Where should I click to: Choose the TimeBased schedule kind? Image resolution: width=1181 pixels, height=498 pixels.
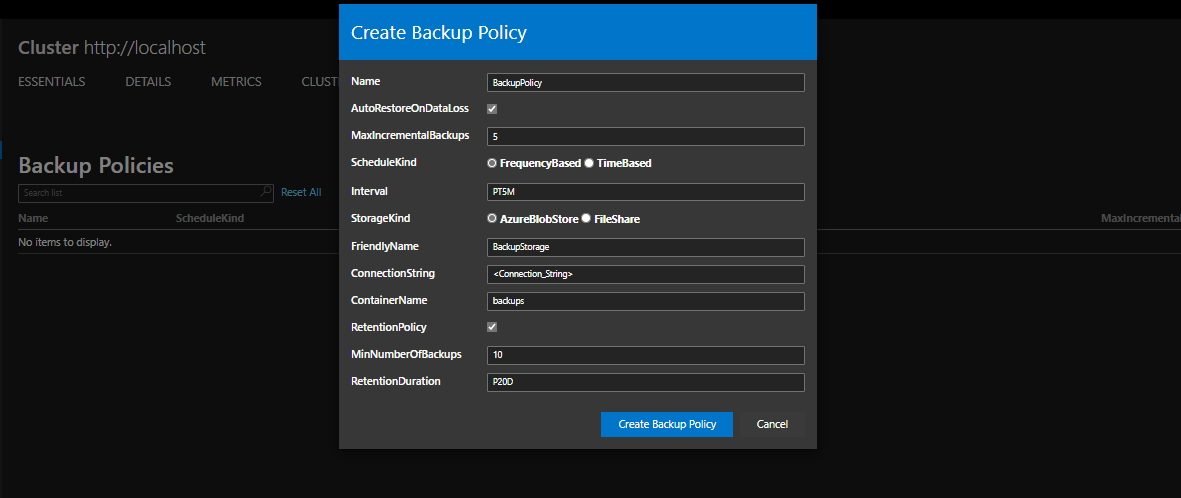point(589,163)
